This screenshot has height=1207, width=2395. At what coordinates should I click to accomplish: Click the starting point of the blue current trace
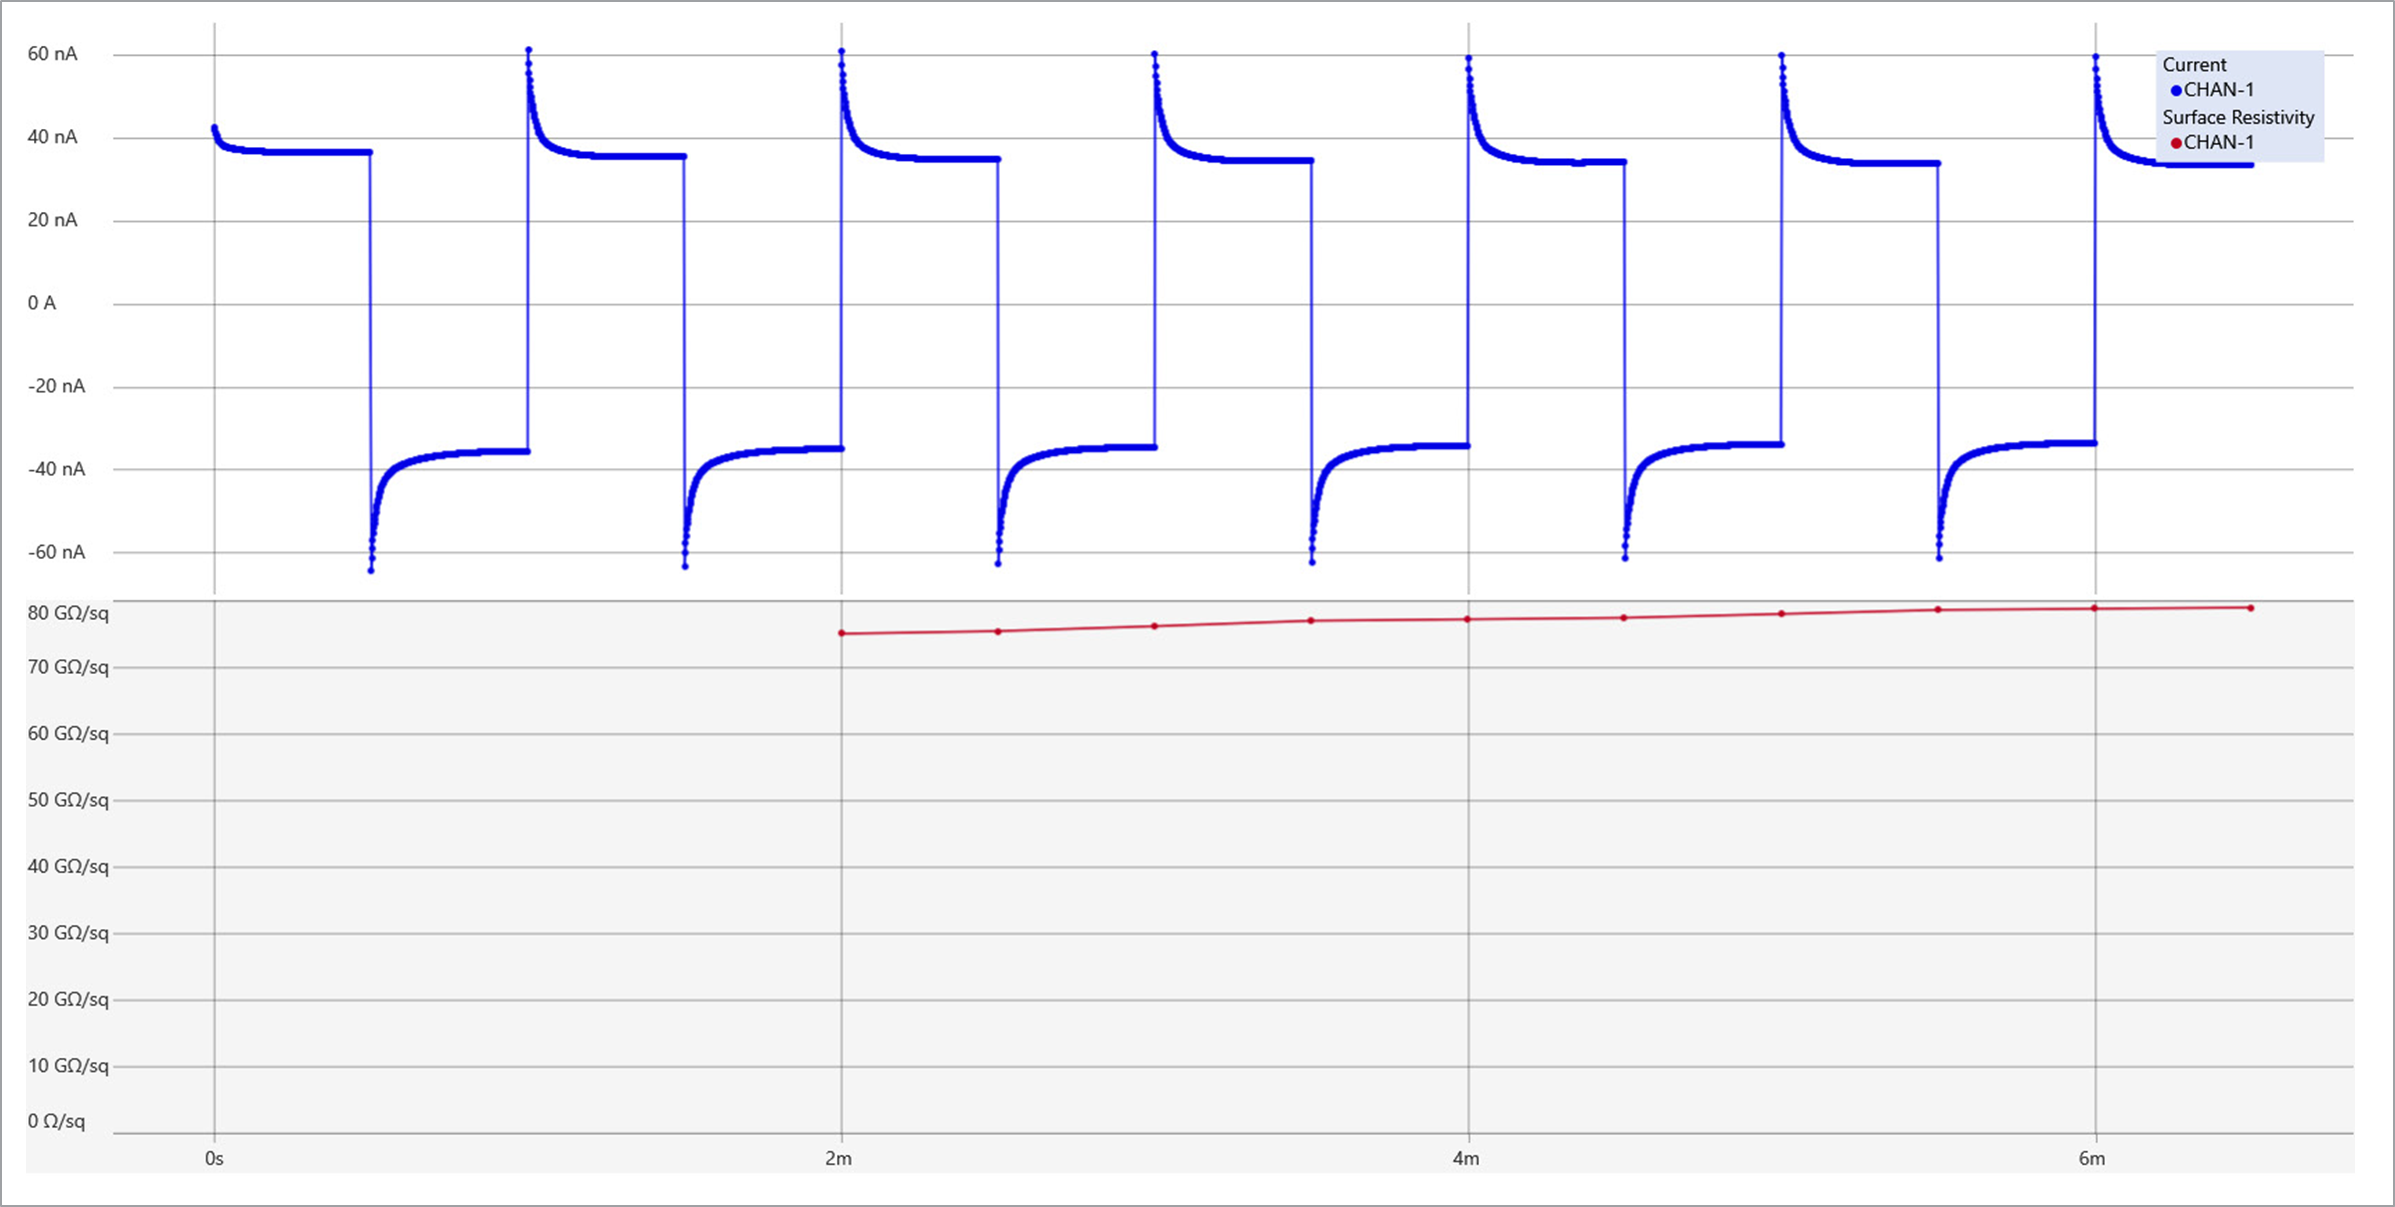tap(215, 126)
